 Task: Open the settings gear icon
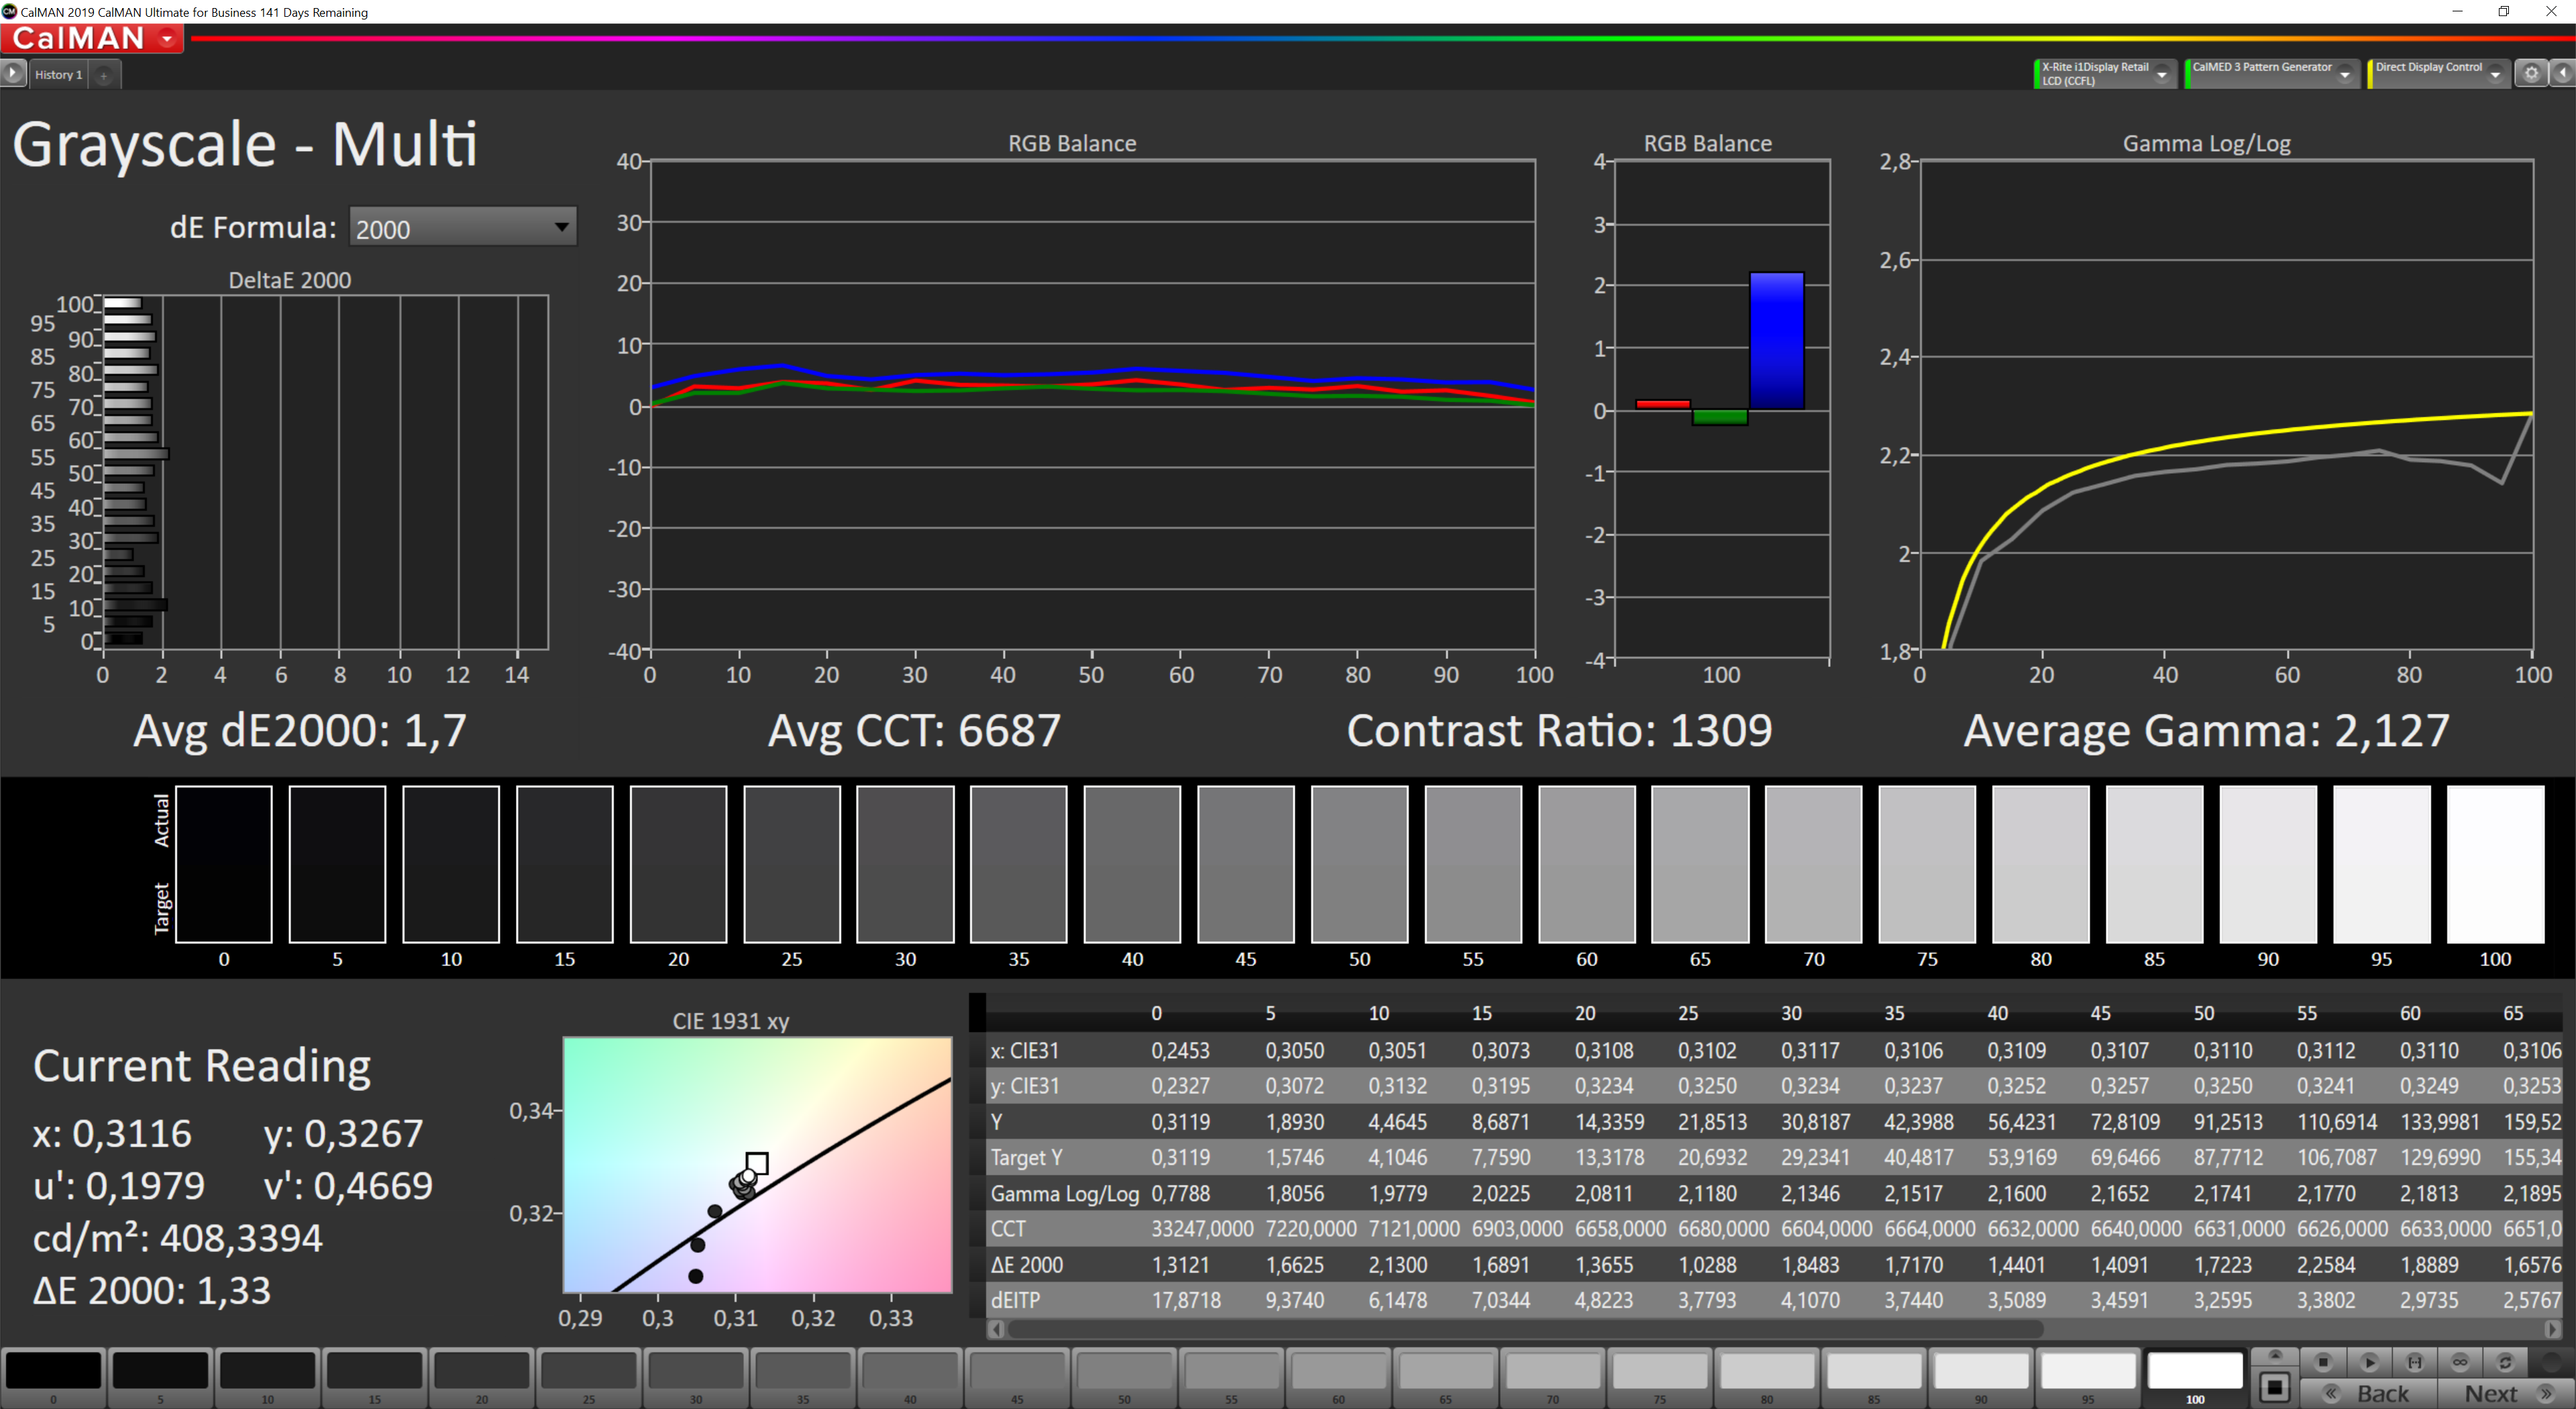coord(2531,74)
